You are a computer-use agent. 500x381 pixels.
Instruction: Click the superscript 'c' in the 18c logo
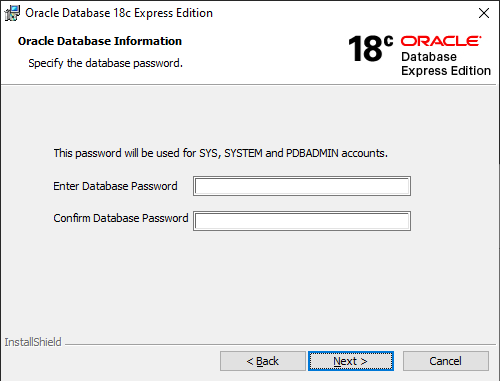[388, 41]
